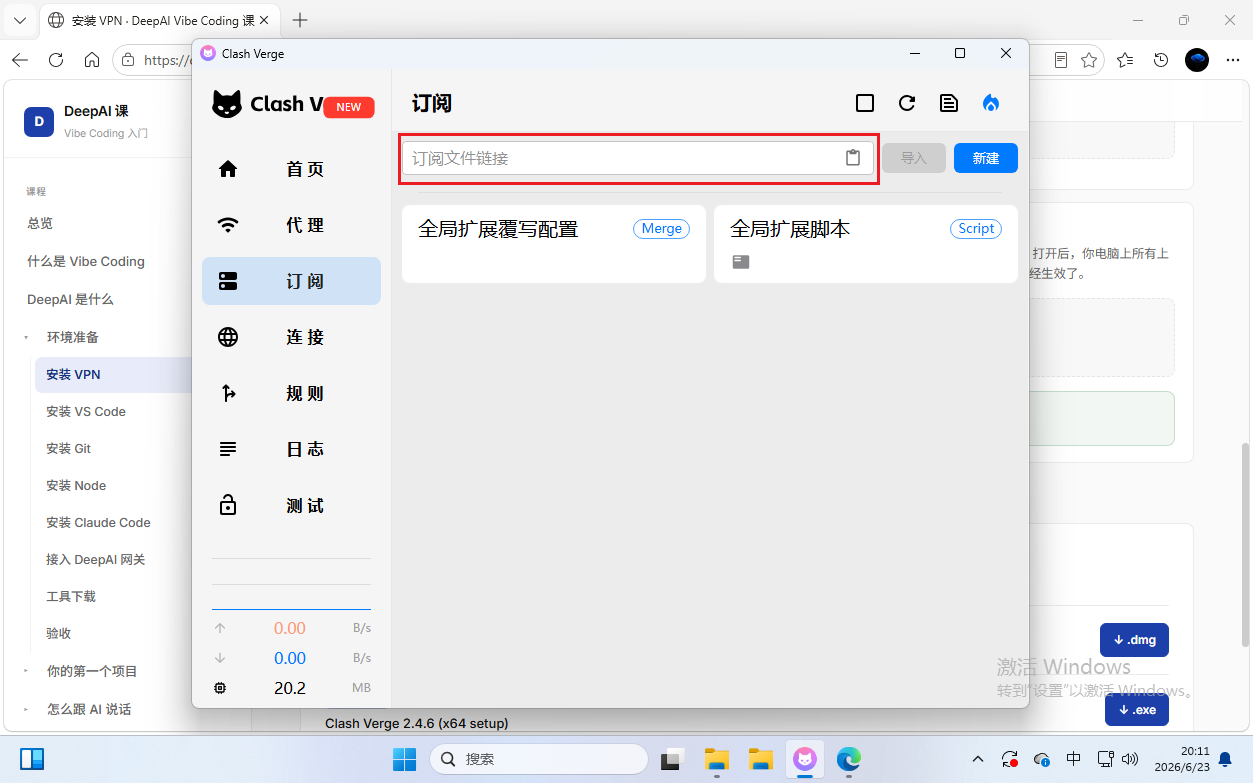This screenshot has width=1253, height=783.
Task: Open the 安装 Git lesson
Action: 68,448
